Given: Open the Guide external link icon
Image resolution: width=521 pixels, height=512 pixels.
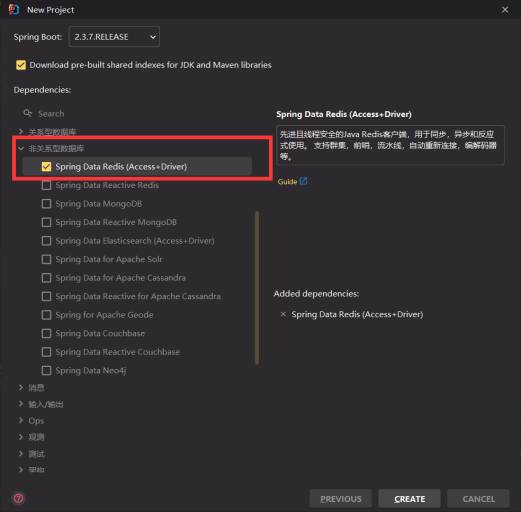Looking at the screenshot, I should [x=303, y=181].
